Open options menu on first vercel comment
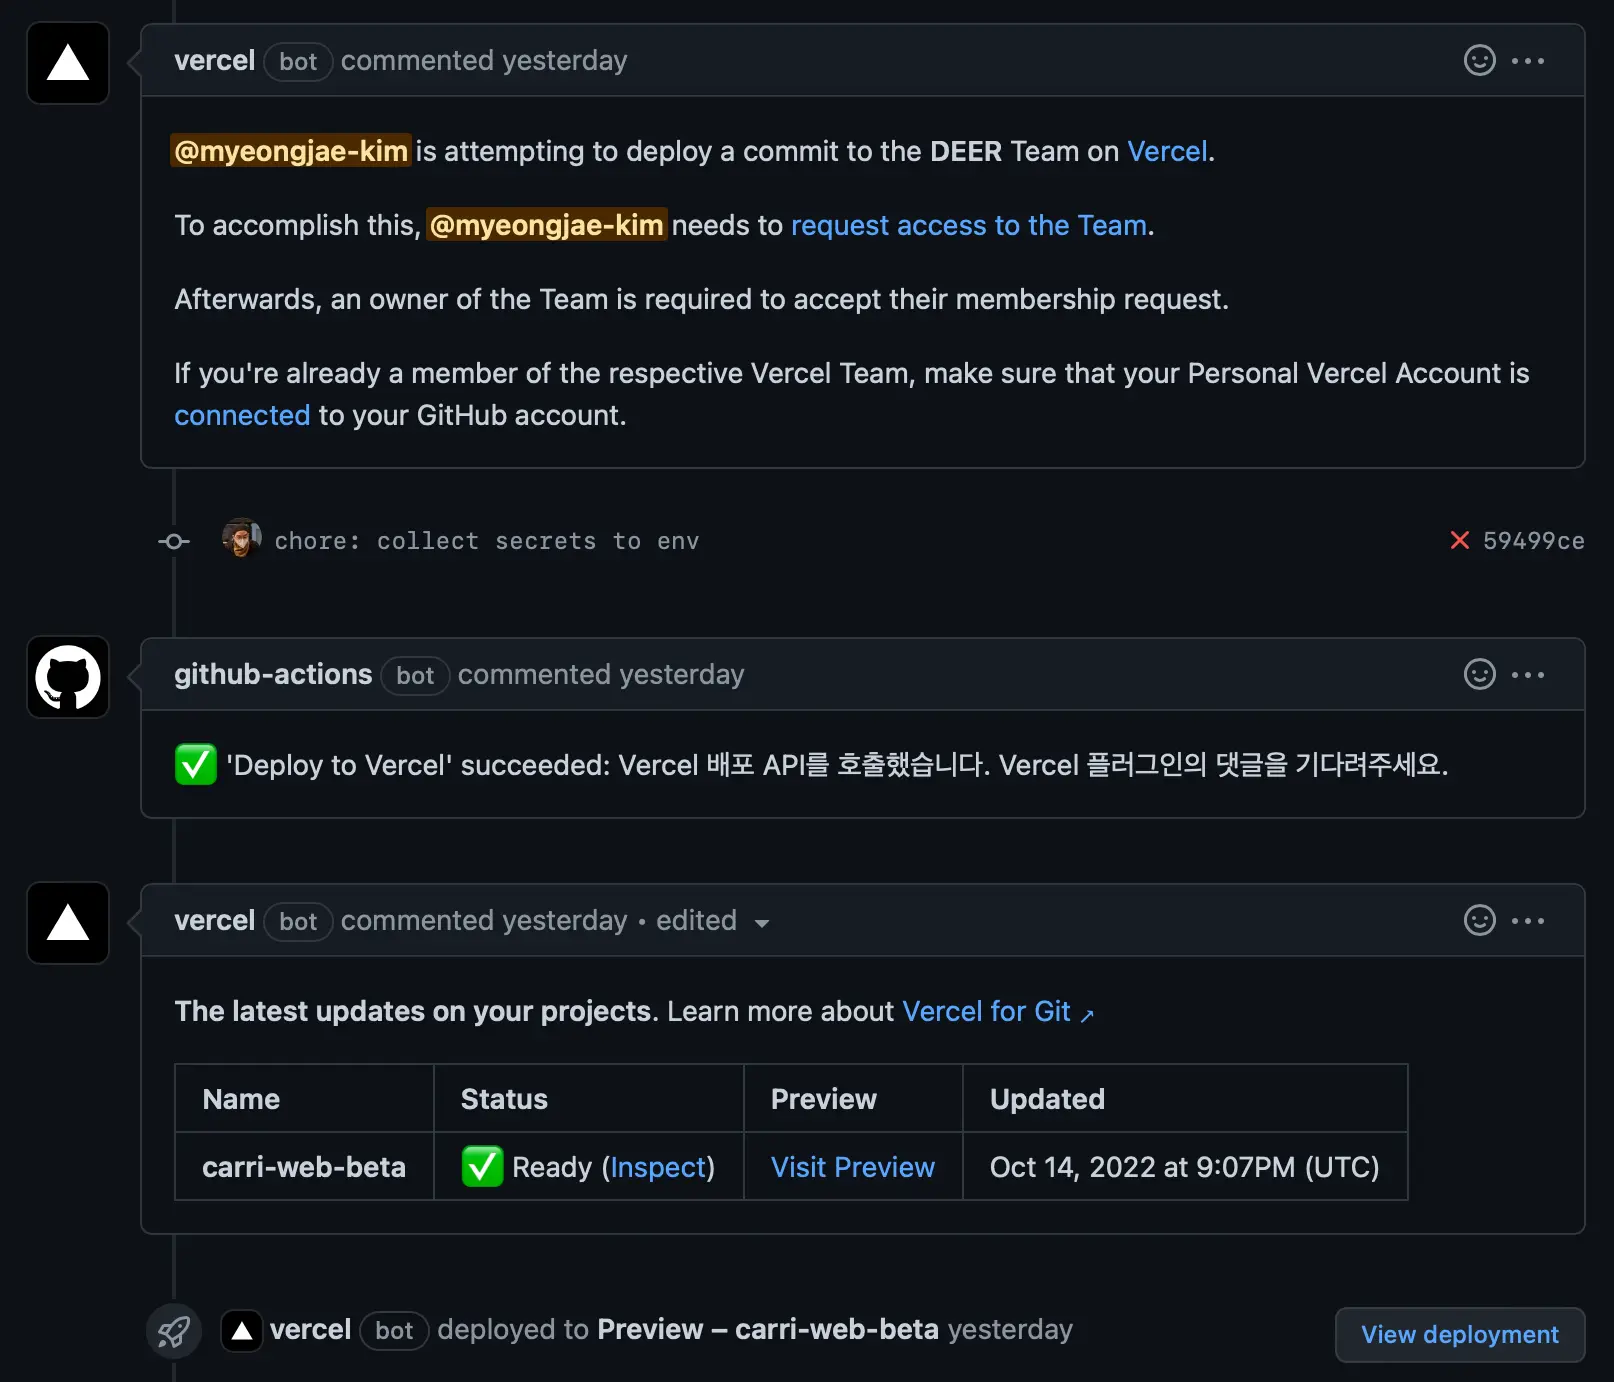 click(x=1527, y=61)
